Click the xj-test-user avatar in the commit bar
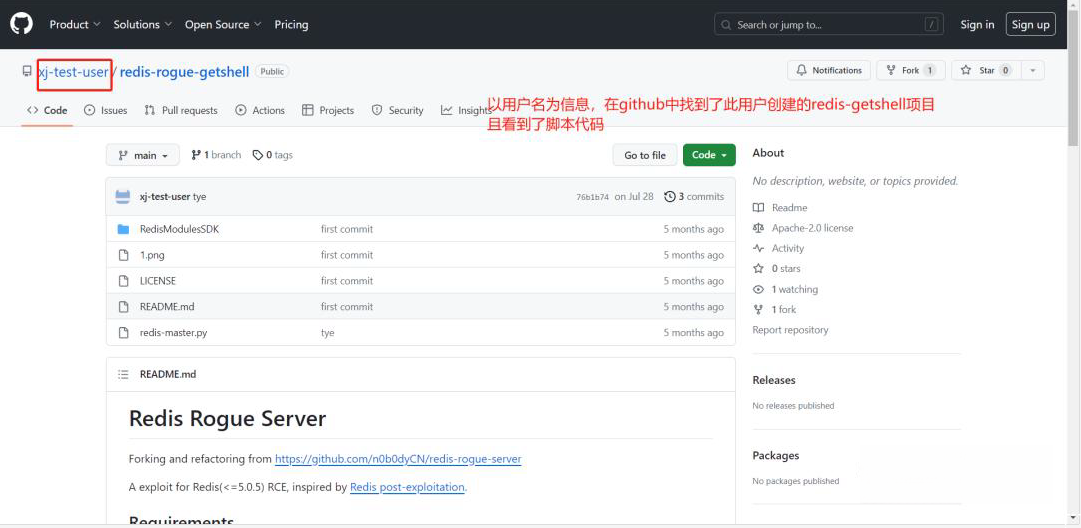Screen dimensions: 1081x528 (x=123, y=196)
